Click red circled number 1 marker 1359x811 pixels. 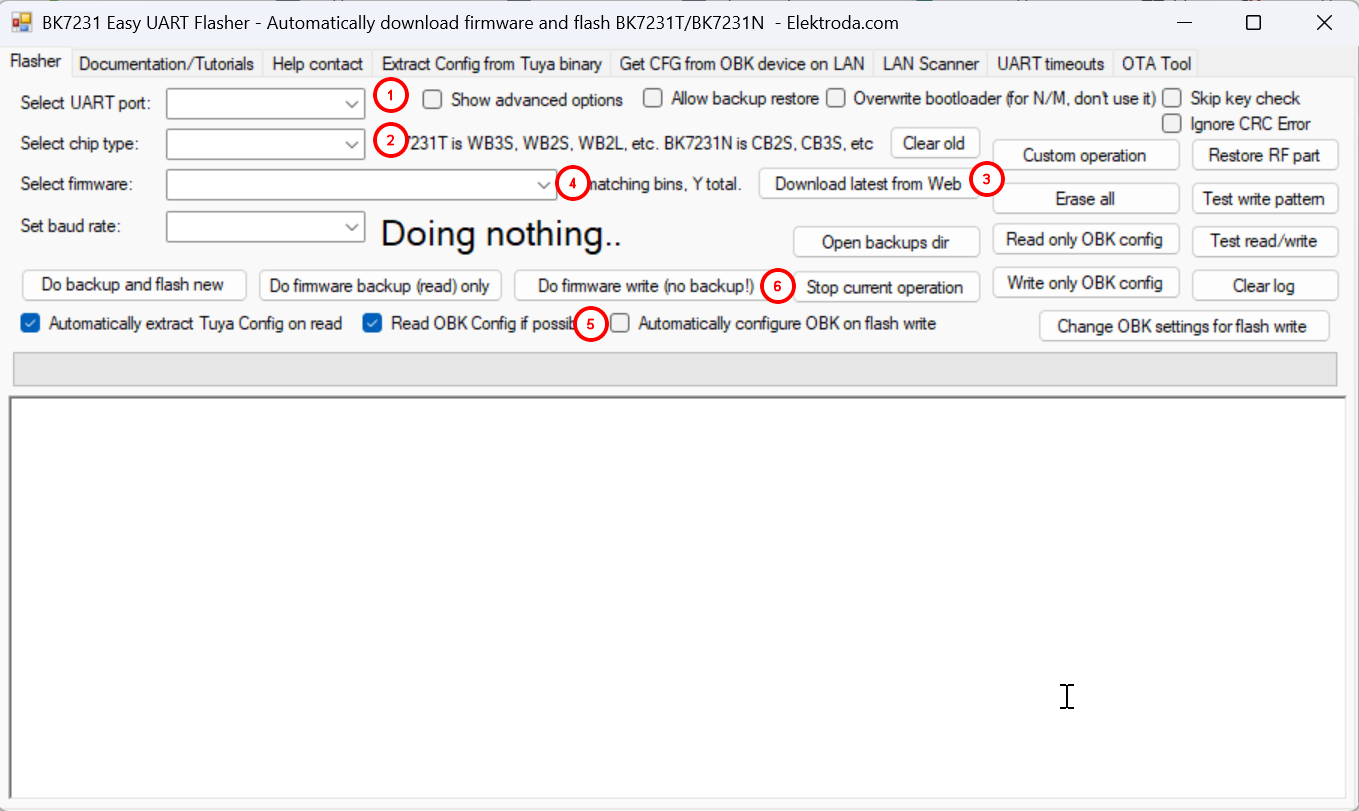tap(391, 96)
